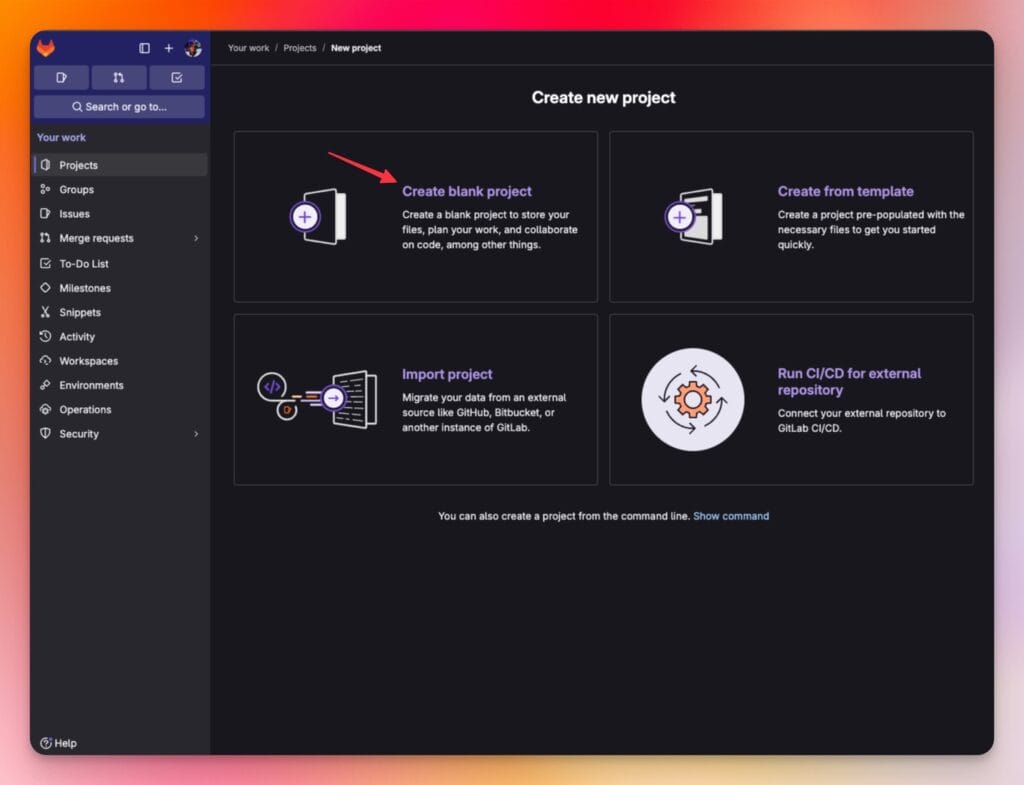This screenshot has height=785, width=1024.
Task: Click the Help link at bottom
Action: click(x=58, y=743)
